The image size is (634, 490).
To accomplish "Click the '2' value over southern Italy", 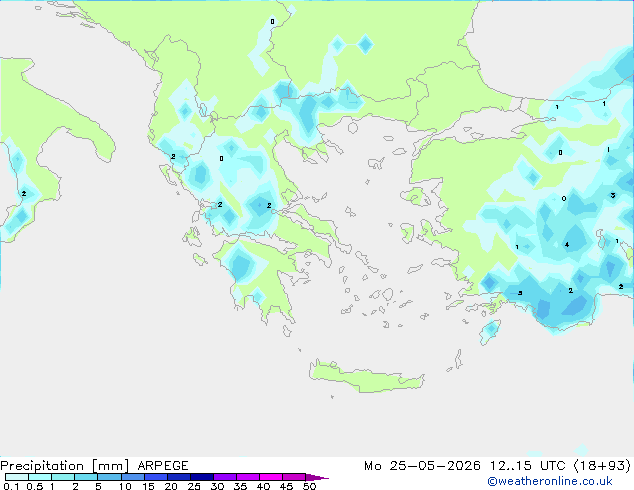I will point(24,194).
